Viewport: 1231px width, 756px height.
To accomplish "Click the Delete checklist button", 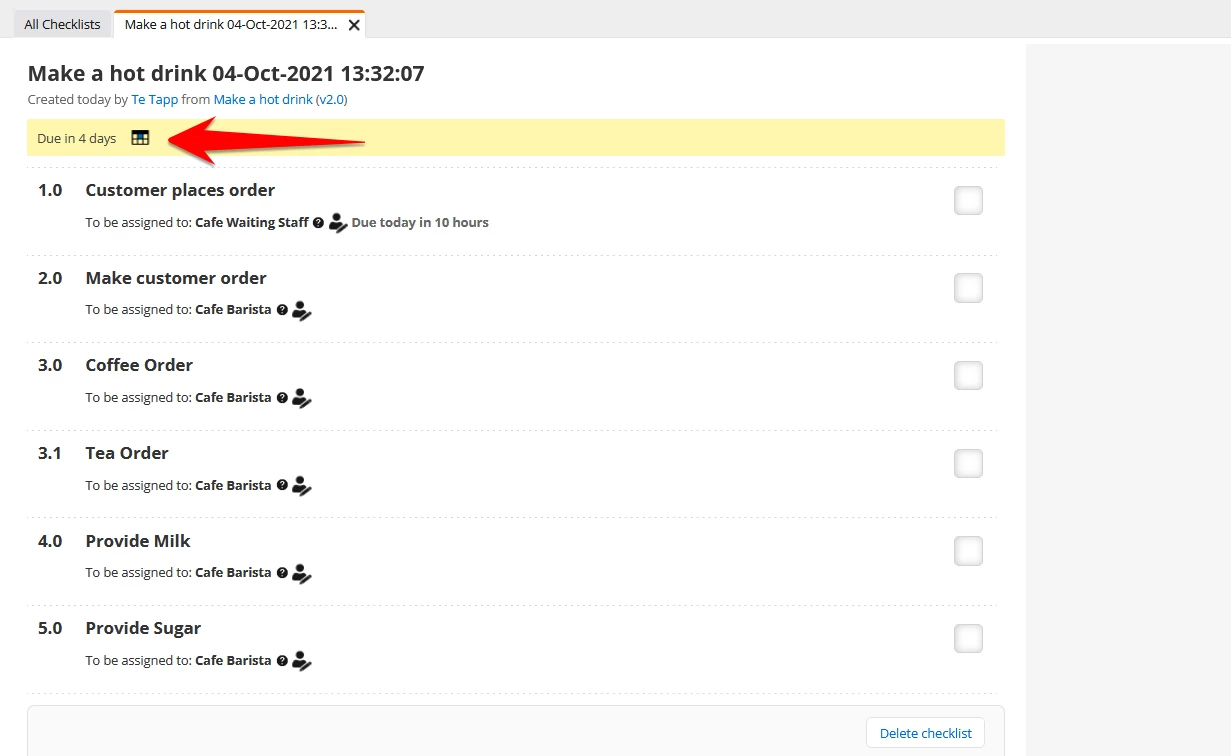I will coord(924,732).
